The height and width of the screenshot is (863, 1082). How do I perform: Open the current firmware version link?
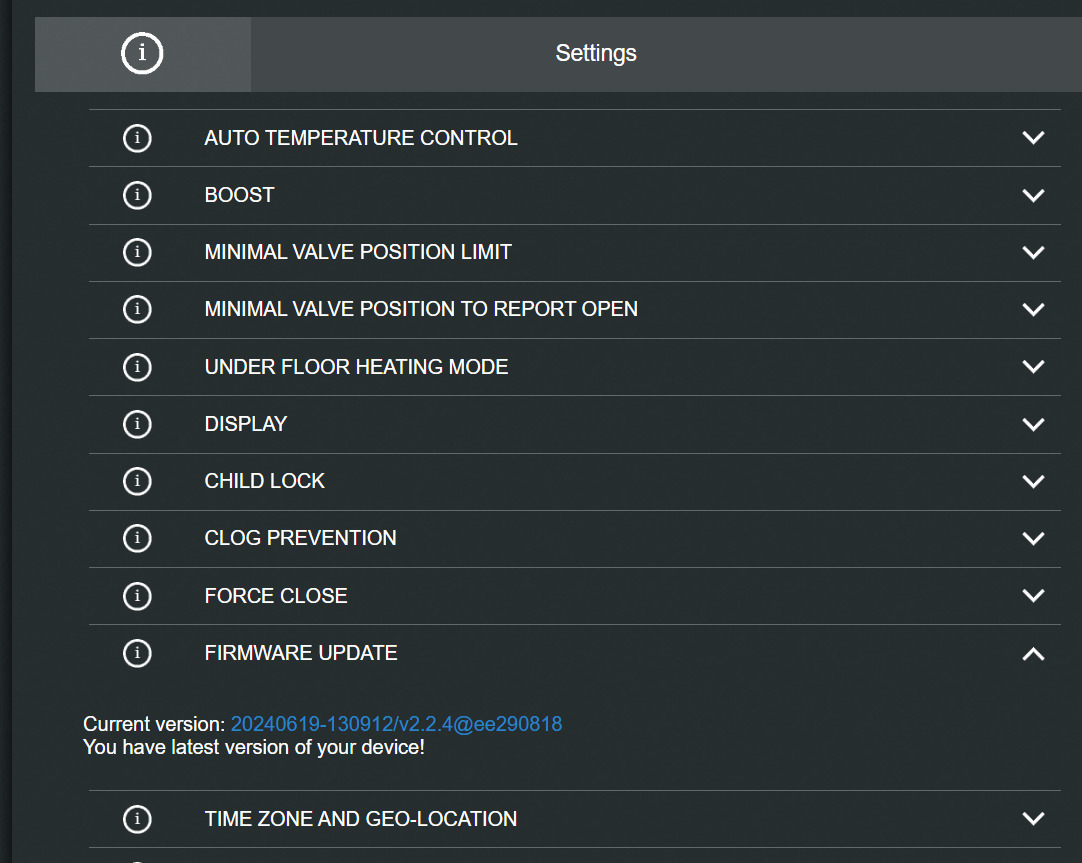(396, 724)
